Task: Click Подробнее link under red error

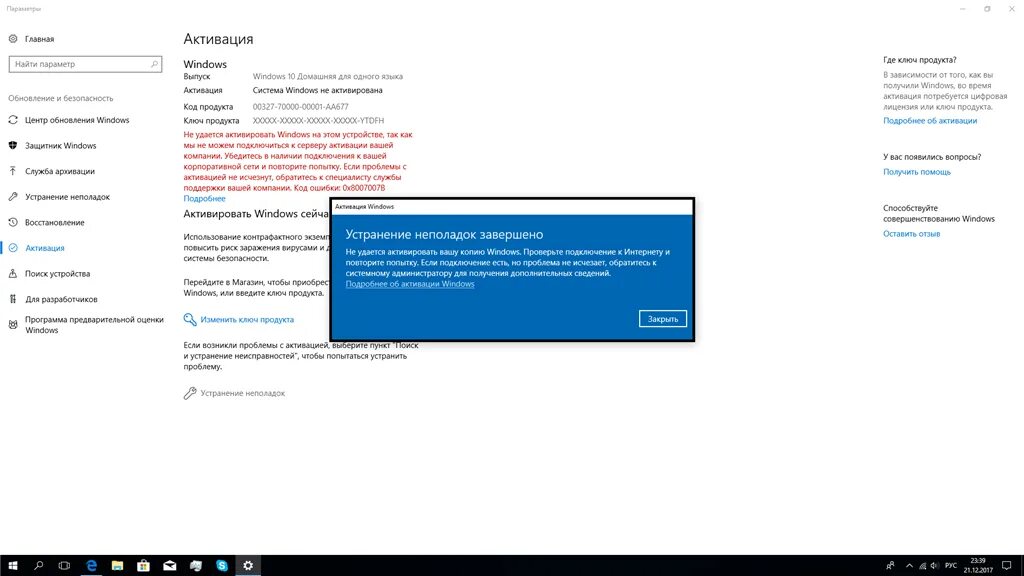Action: tap(204, 199)
